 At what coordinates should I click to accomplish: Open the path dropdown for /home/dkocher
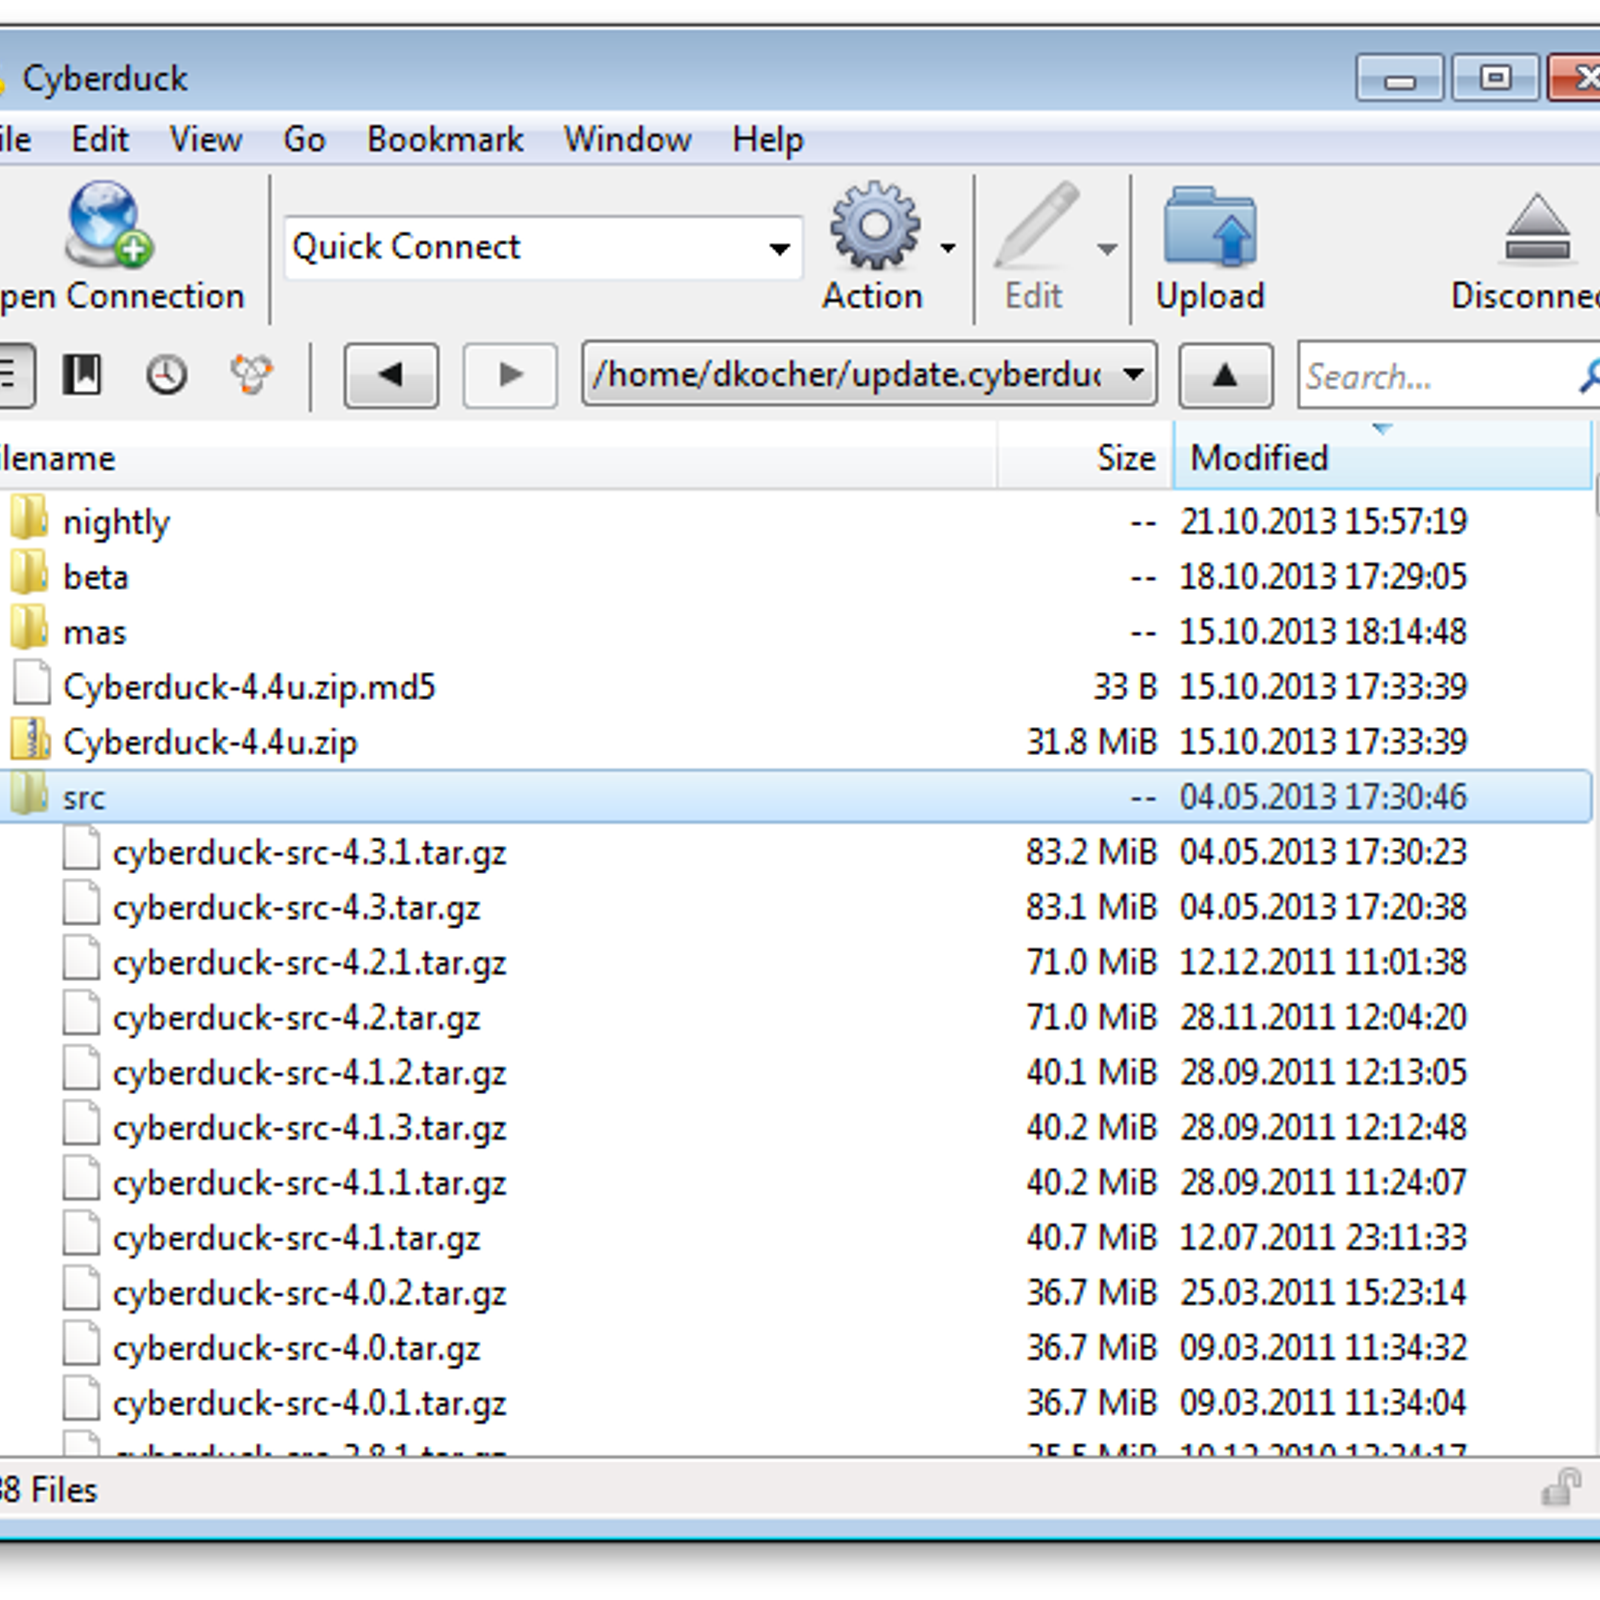point(1133,375)
